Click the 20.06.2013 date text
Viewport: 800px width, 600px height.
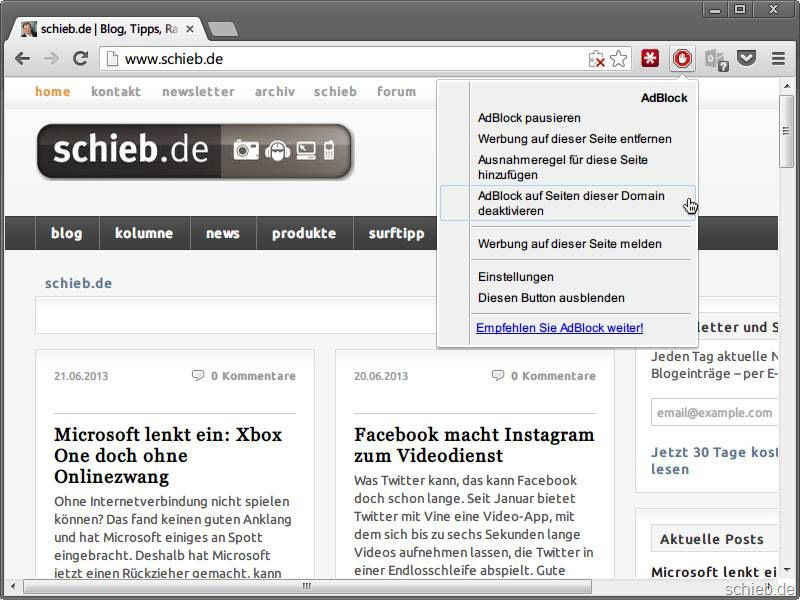[x=381, y=377]
